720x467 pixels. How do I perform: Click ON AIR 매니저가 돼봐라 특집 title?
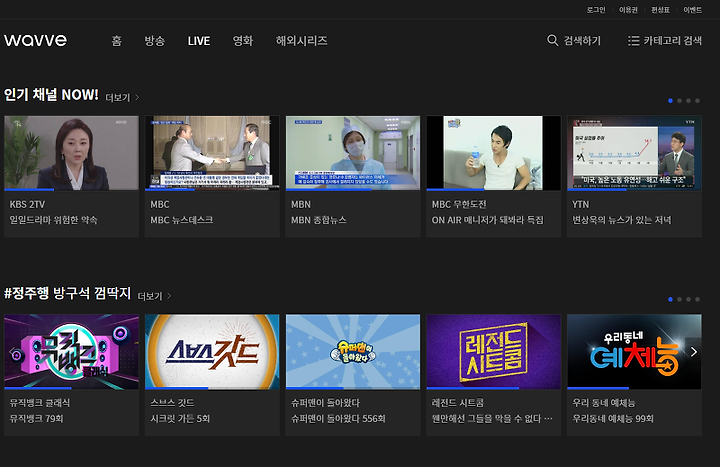click(488, 220)
